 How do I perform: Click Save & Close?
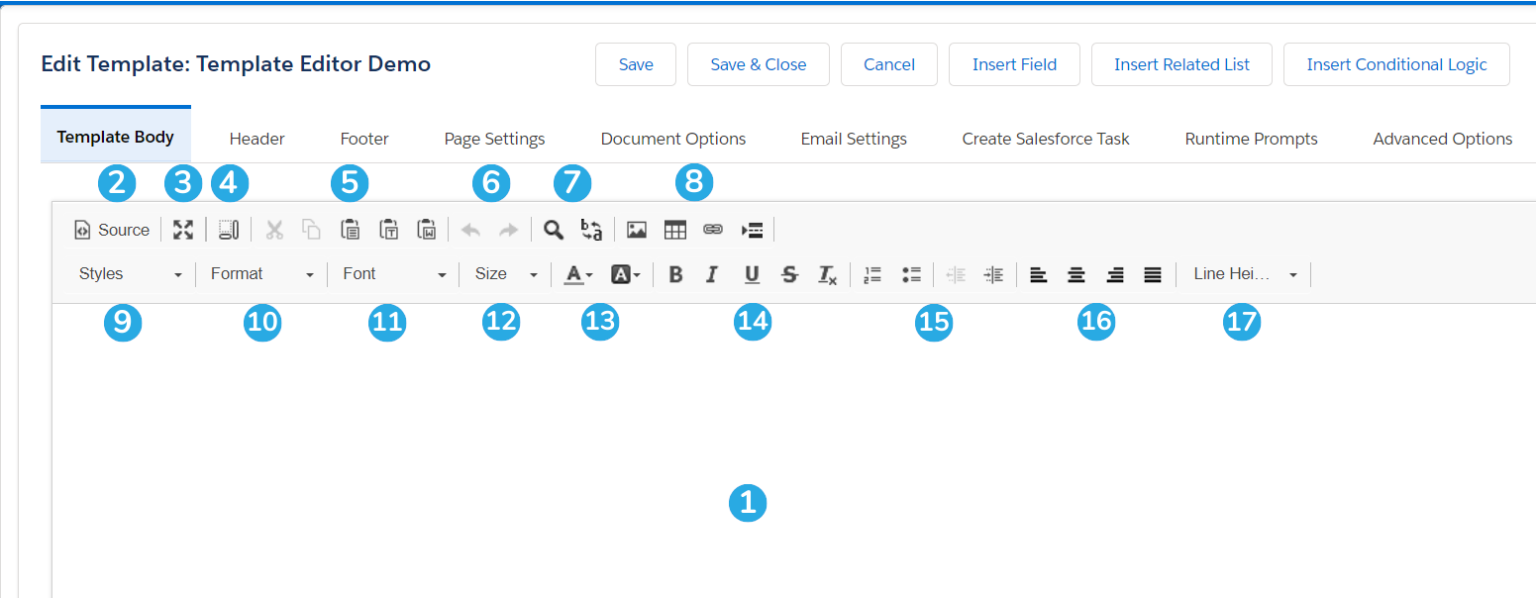758,64
